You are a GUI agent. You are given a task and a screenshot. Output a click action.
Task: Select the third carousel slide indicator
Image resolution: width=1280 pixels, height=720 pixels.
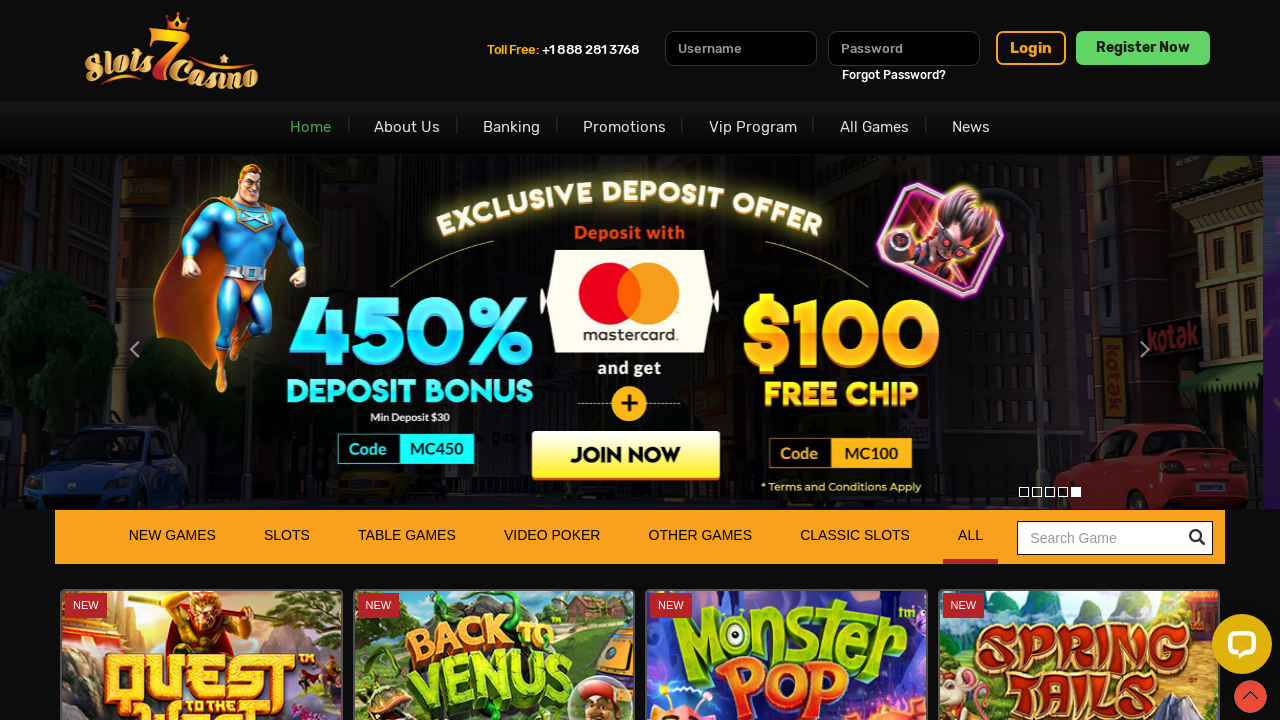(1050, 492)
